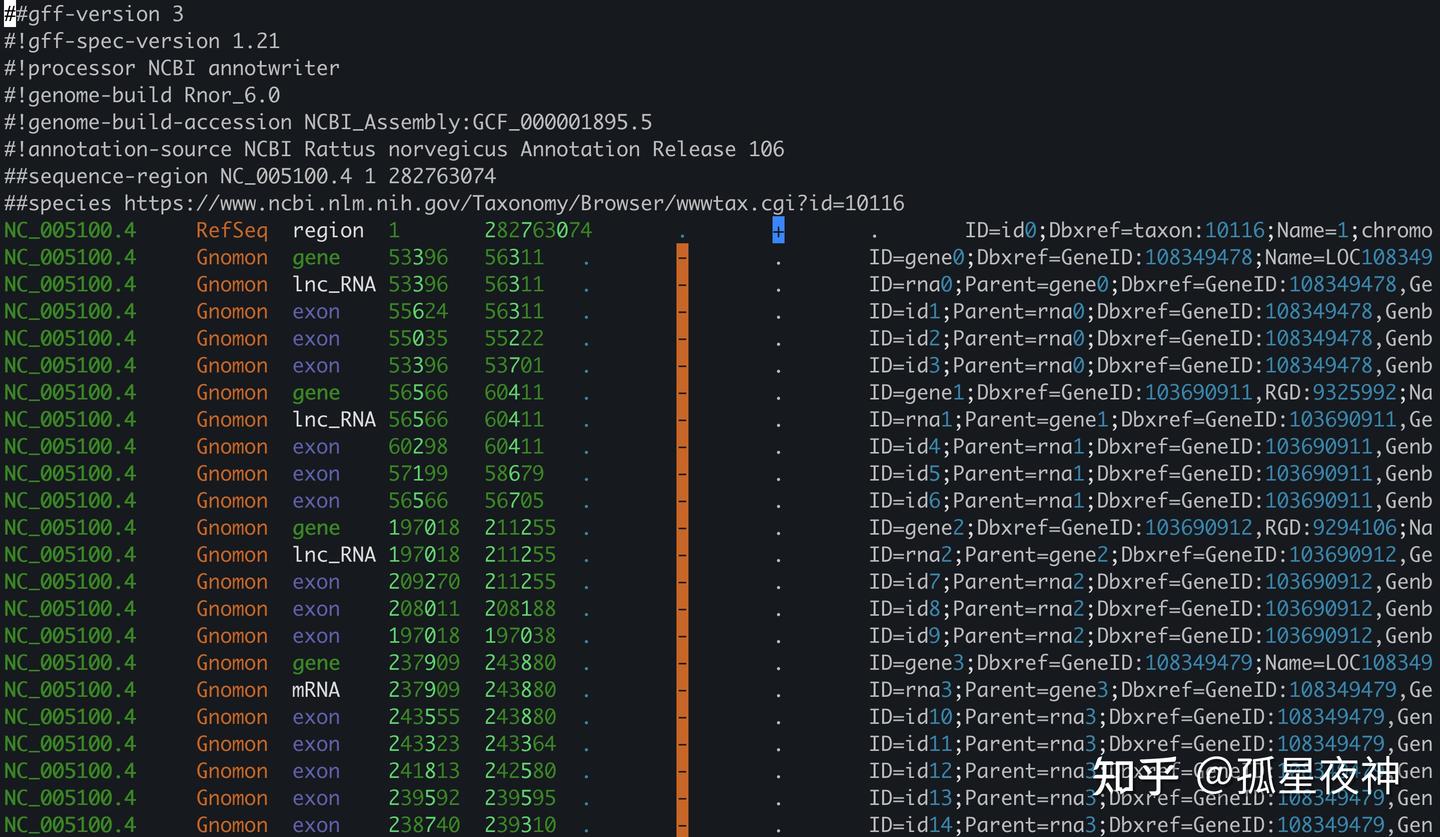Select "ID=rna3;Parent=gene3" attribute text
This screenshot has height=837, width=1440.
pyautogui.click(x=989, y=689)
